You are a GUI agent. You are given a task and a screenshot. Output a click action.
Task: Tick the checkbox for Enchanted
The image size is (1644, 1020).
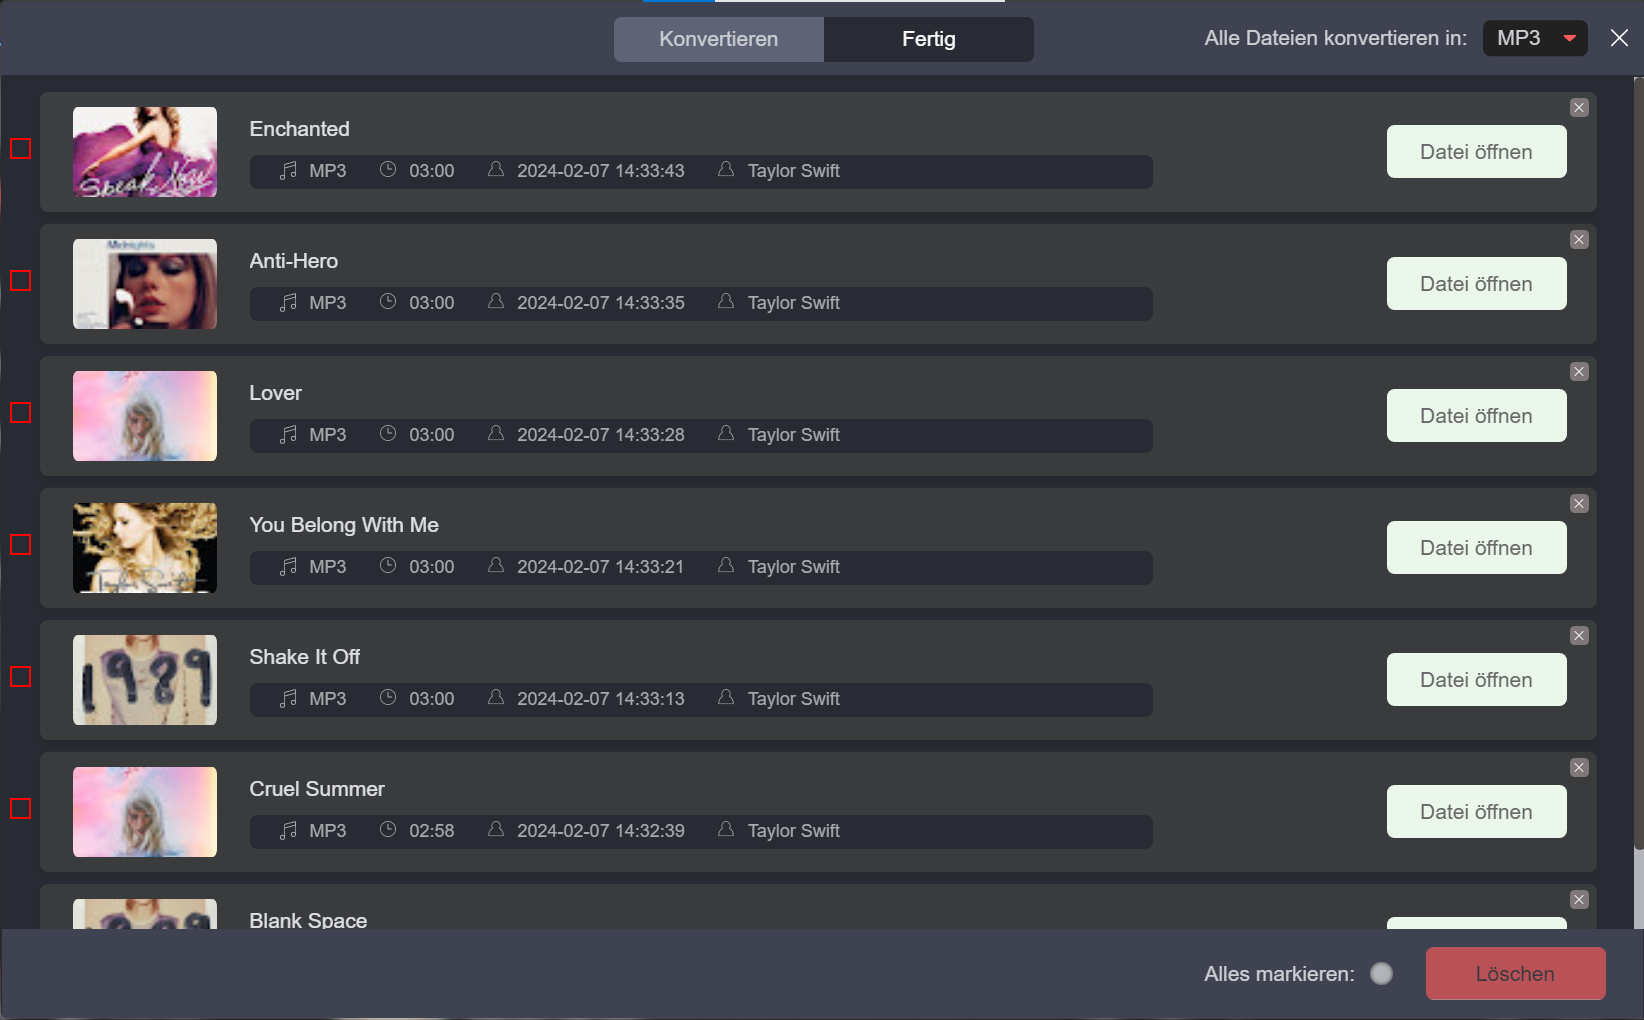pyautogui.click(x=20, y=148)
